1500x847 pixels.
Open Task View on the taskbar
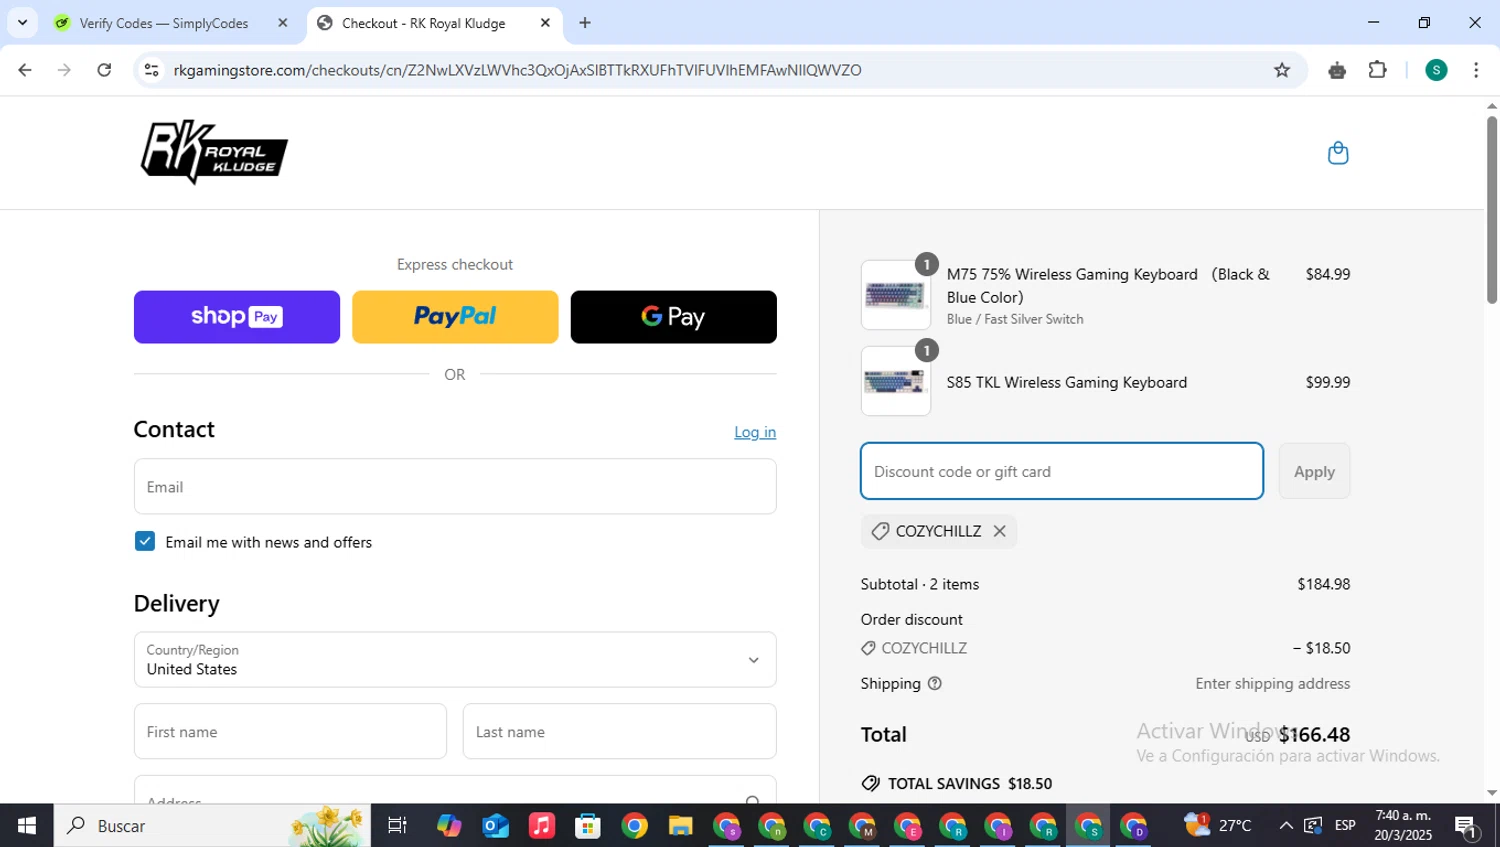(397, 826)
